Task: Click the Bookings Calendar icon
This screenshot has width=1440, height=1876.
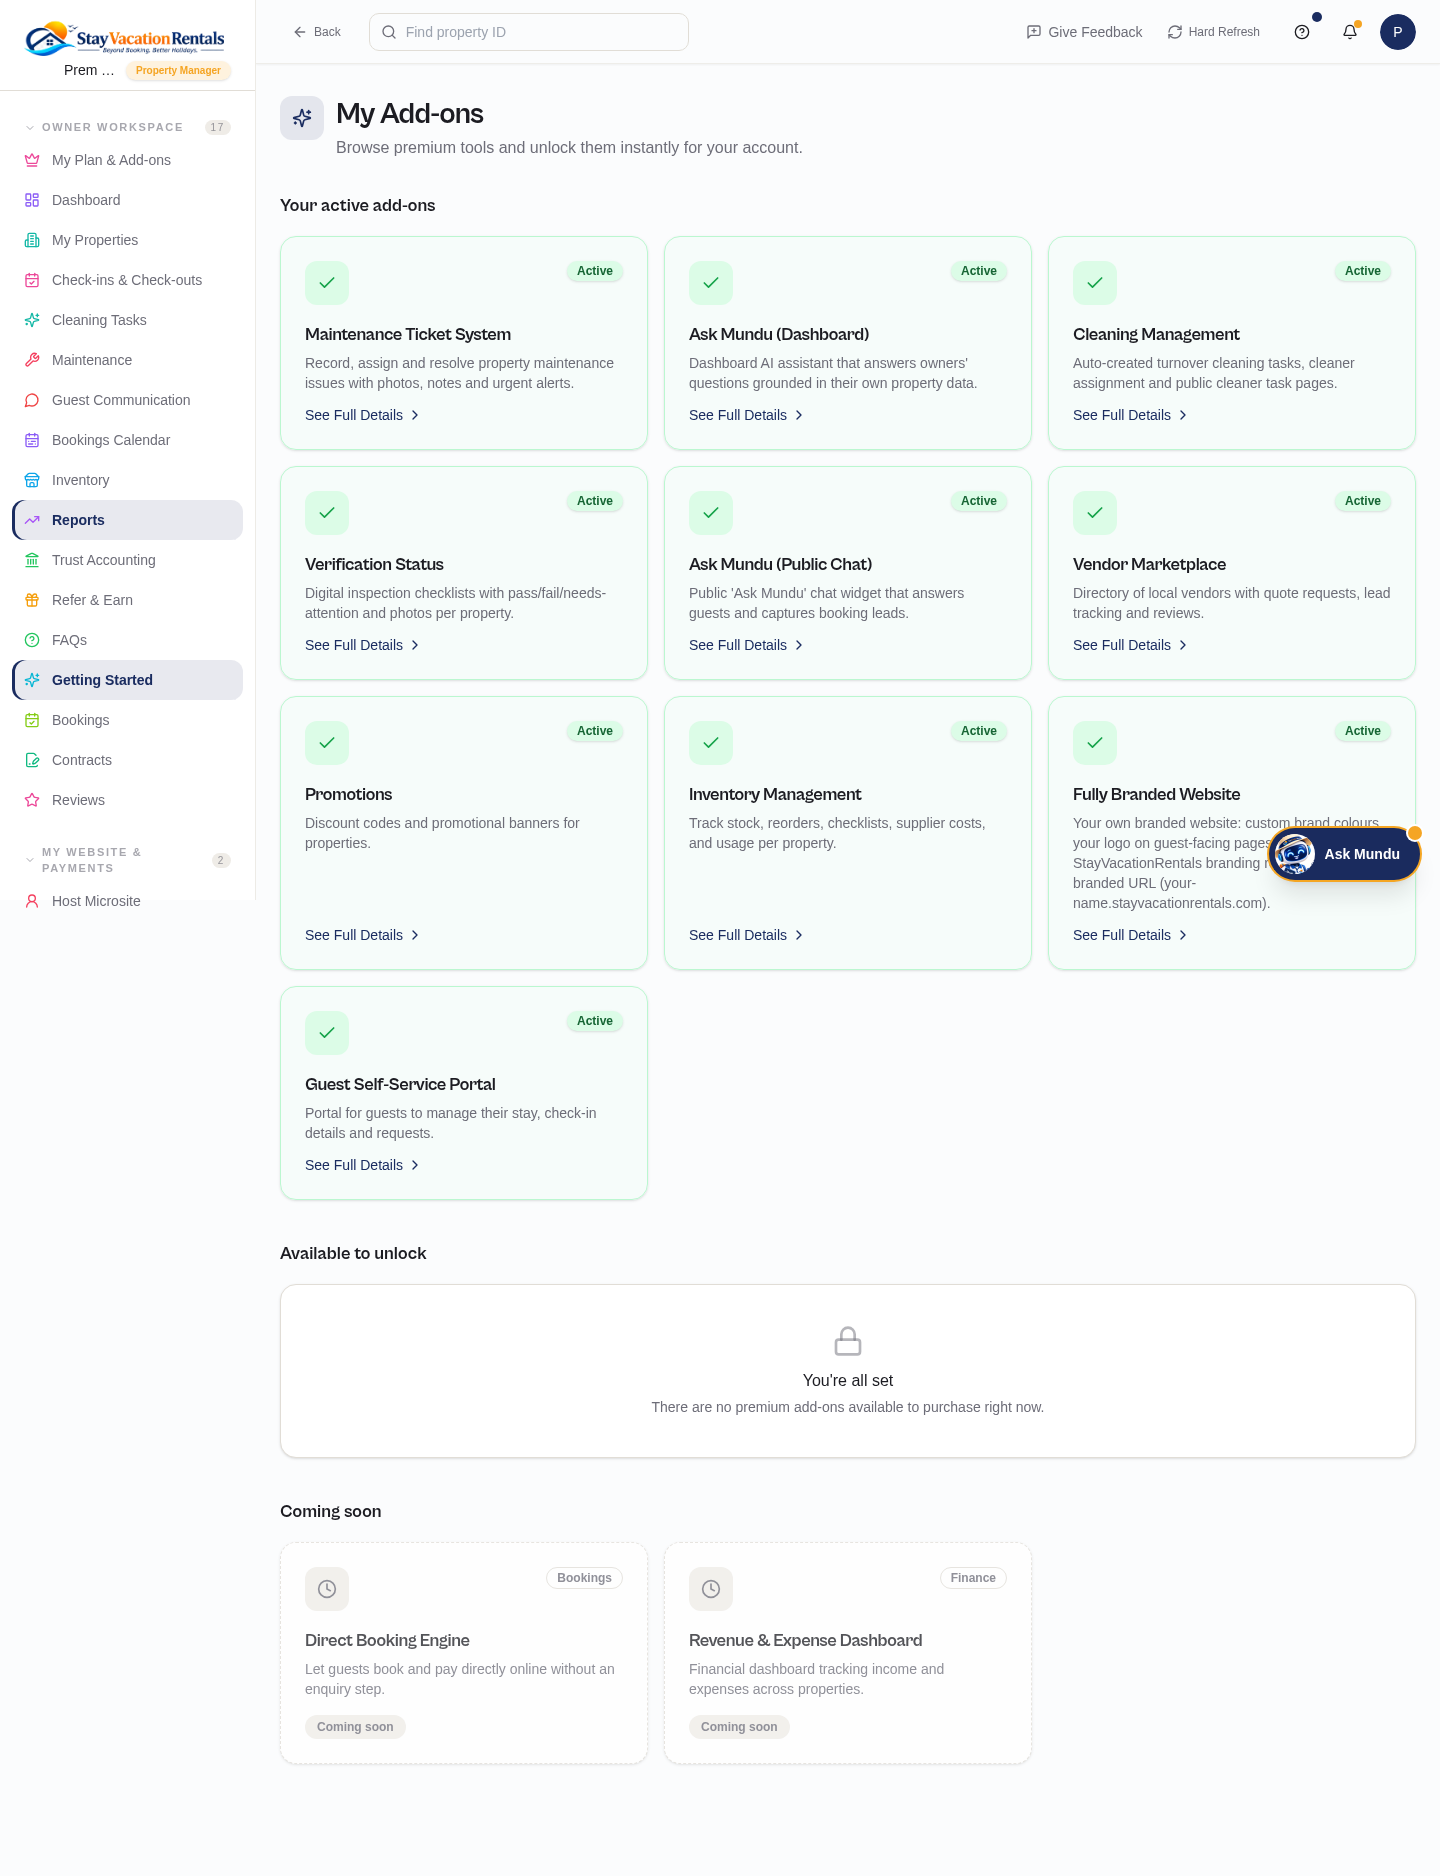Action: tap(32, 440)
